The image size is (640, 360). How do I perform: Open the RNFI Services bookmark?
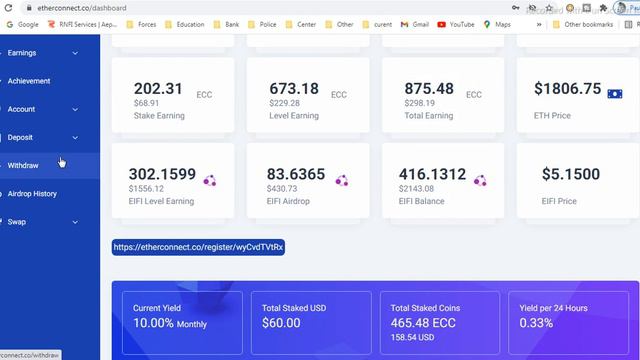(x=82, y=24)
